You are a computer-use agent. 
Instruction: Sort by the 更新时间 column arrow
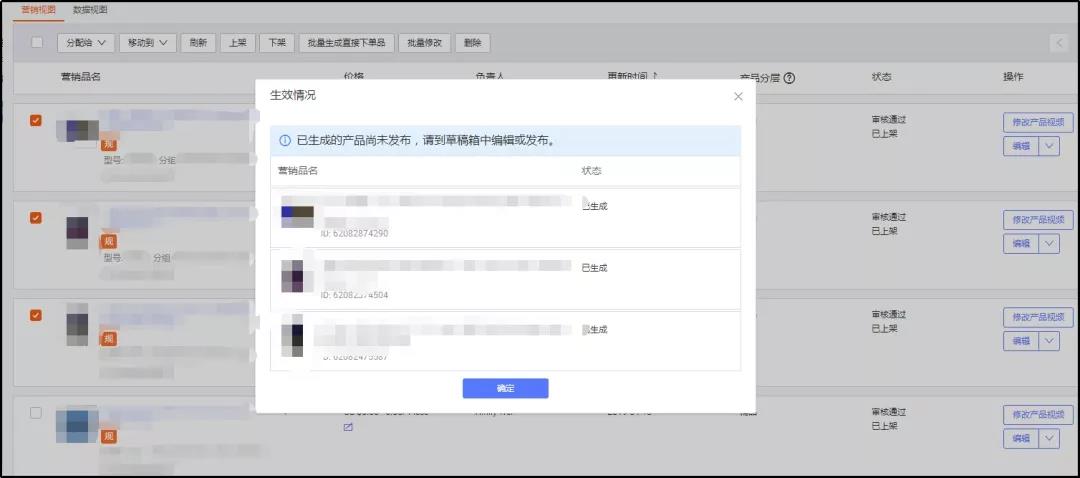click(x=654, y=76)
